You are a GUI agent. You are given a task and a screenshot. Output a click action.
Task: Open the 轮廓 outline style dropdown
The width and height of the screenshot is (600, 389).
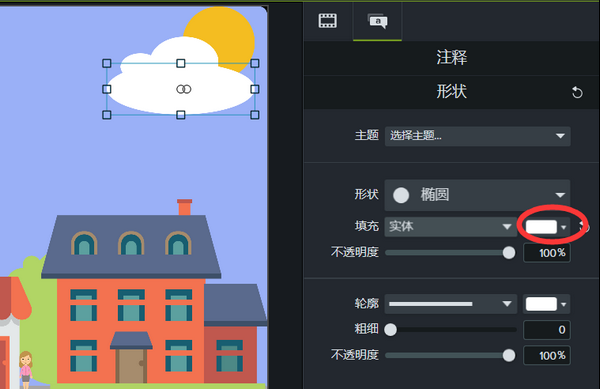(451, 304)
